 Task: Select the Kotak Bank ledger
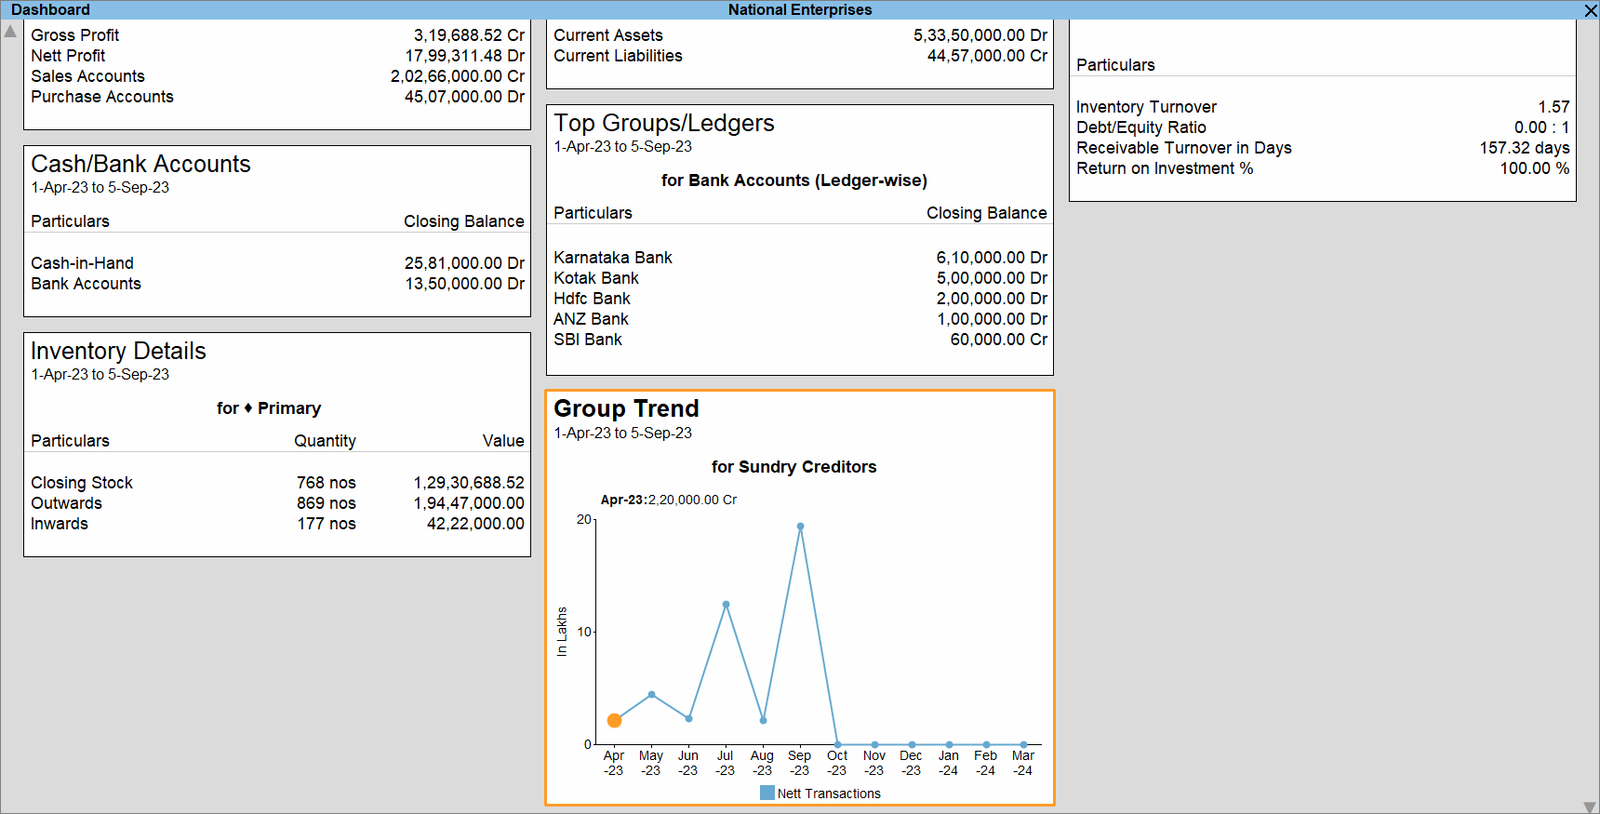800,278
